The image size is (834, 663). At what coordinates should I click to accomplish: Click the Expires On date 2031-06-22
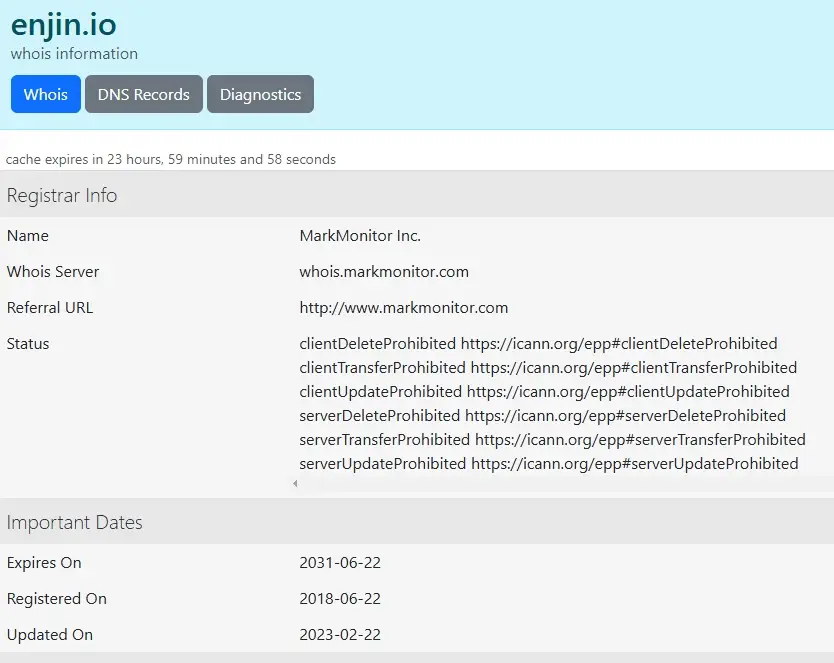click(340, 562)
